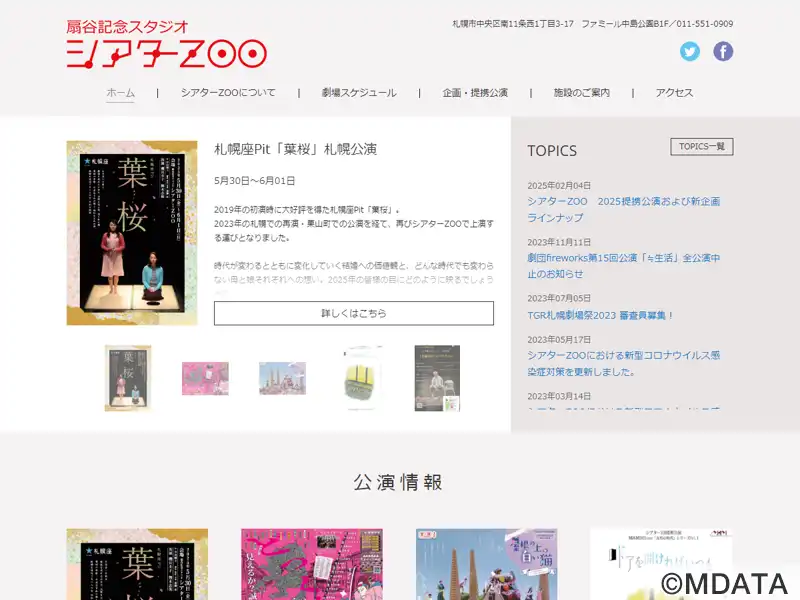Click the 2023年07月05日 topic date

(559, 298)
